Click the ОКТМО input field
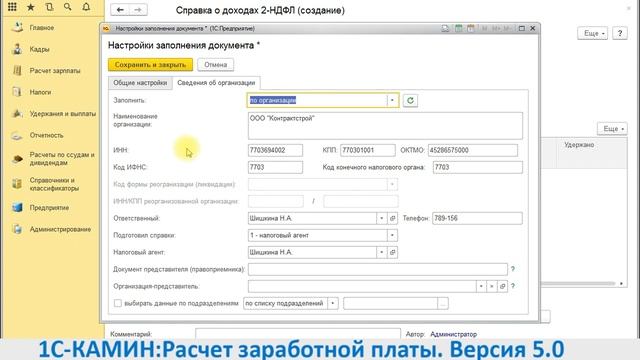The image size is (640, 360). click(473, 150)
